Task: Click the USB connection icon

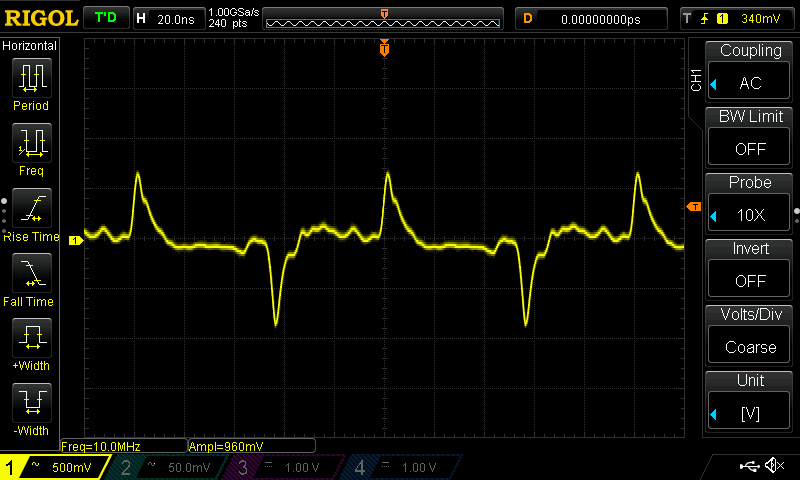Action: click(x=749, y=465)
